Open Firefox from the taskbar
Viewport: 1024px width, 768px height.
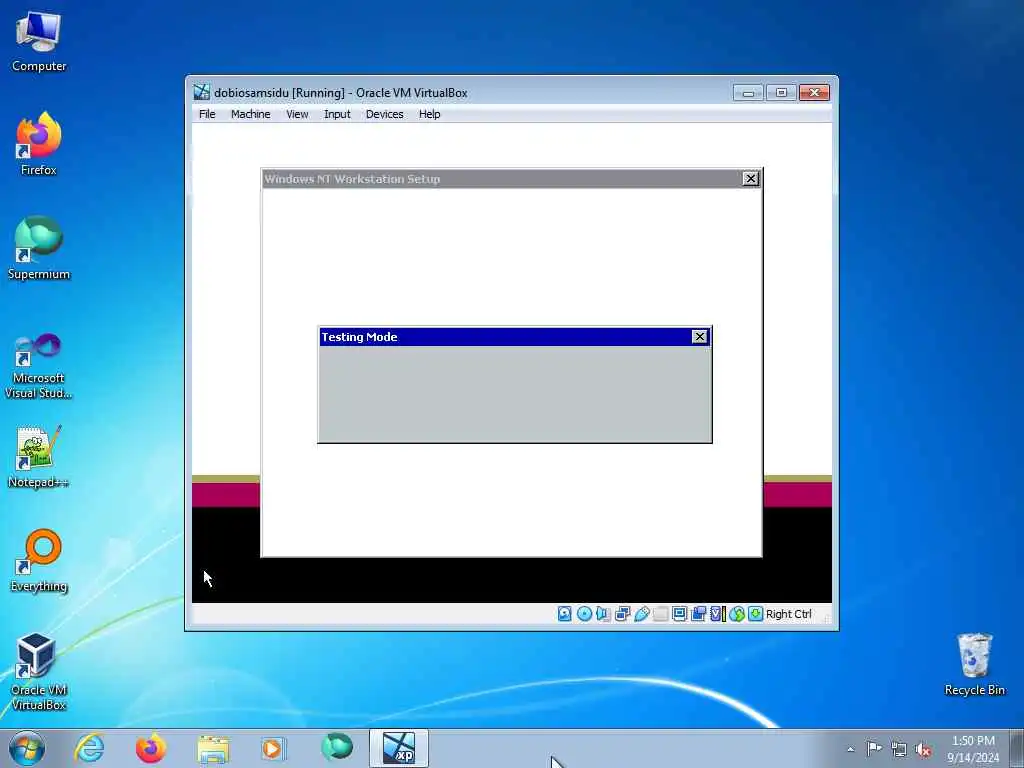151,748
